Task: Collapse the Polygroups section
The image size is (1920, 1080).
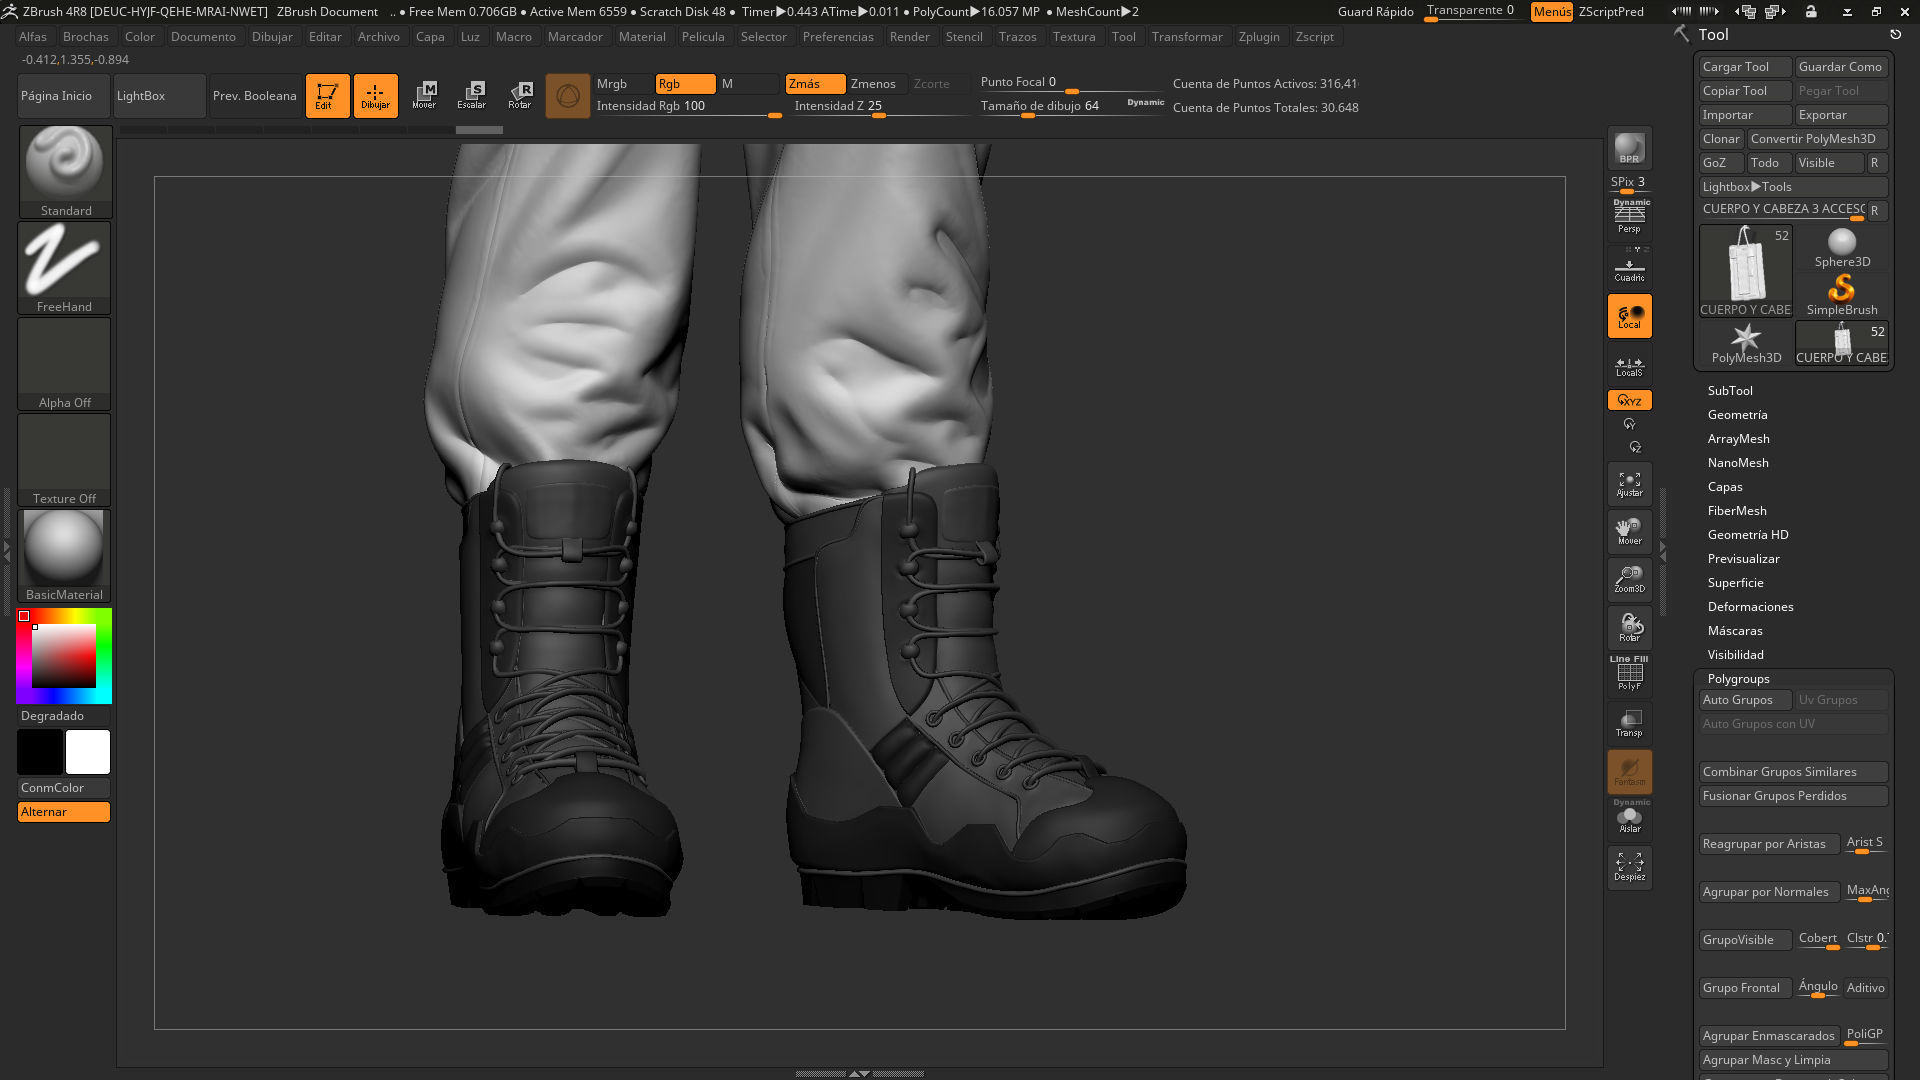Action: [x=1738, y=679]
